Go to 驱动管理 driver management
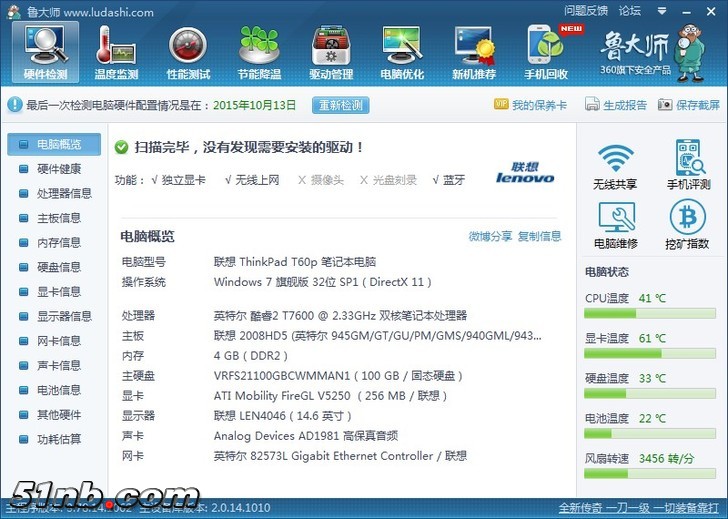 tap(331, 52)
